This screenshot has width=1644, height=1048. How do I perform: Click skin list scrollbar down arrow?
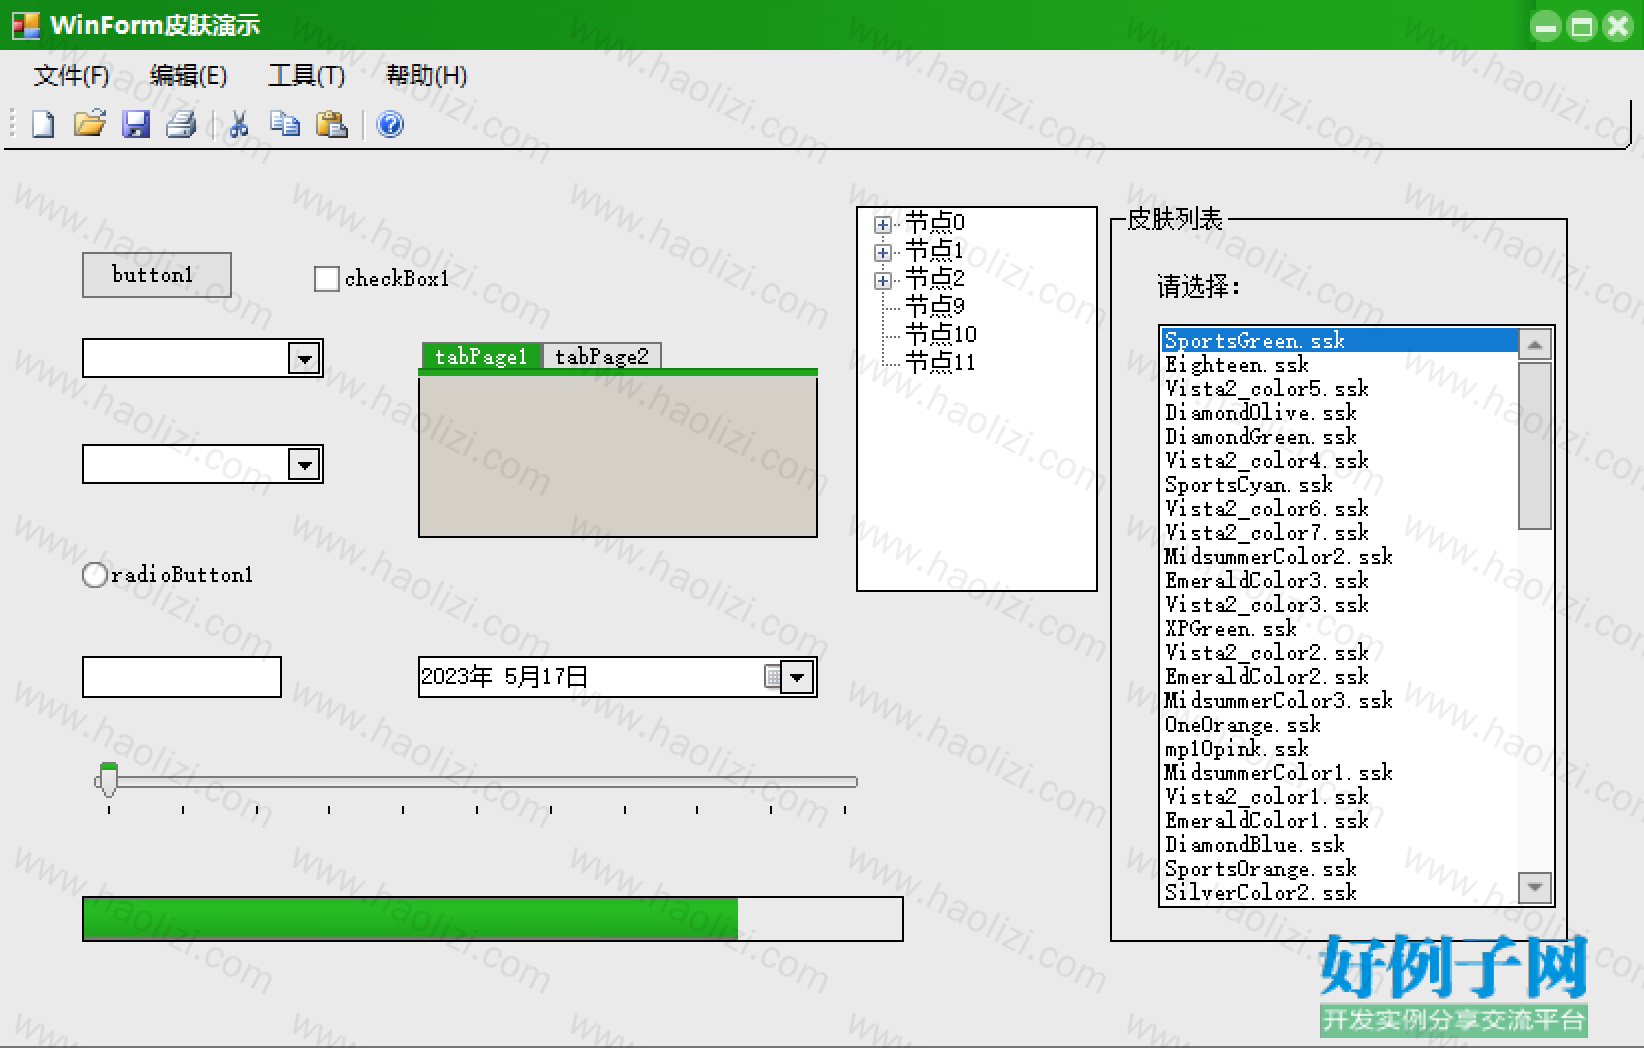[x=1535, y=887]
